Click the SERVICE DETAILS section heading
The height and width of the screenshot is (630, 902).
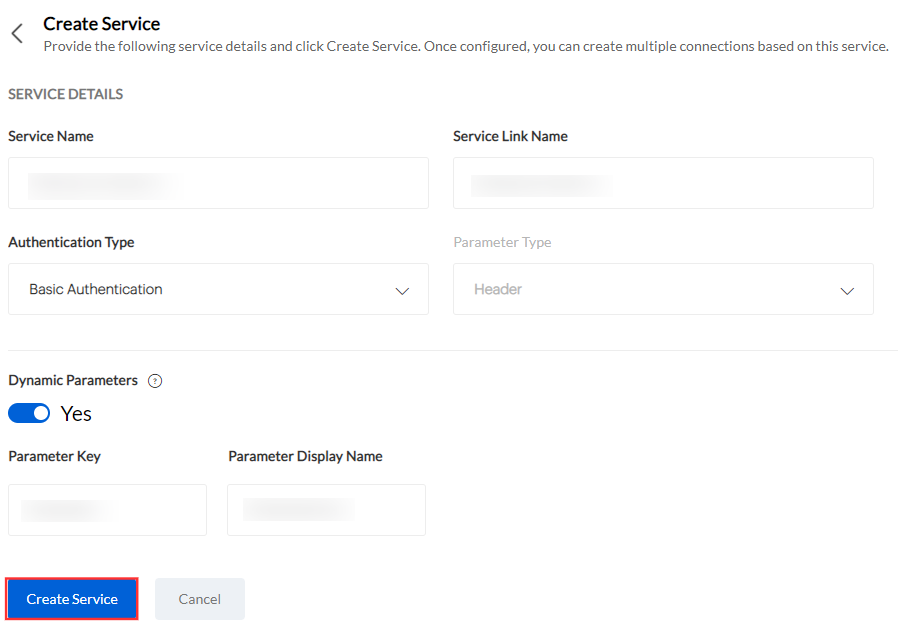[66, 94]
